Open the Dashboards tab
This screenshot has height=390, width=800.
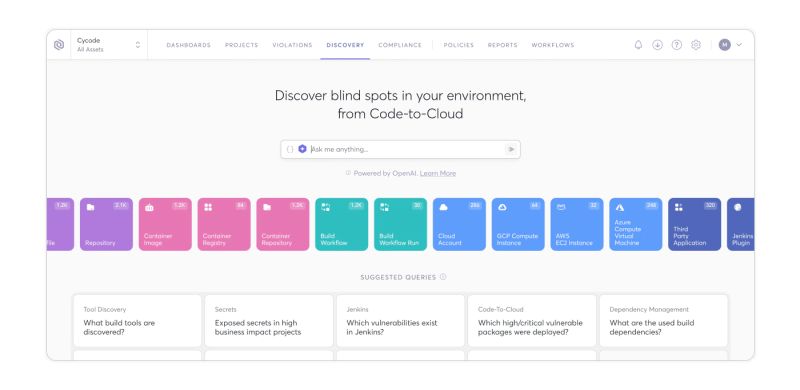pos(188,45)
